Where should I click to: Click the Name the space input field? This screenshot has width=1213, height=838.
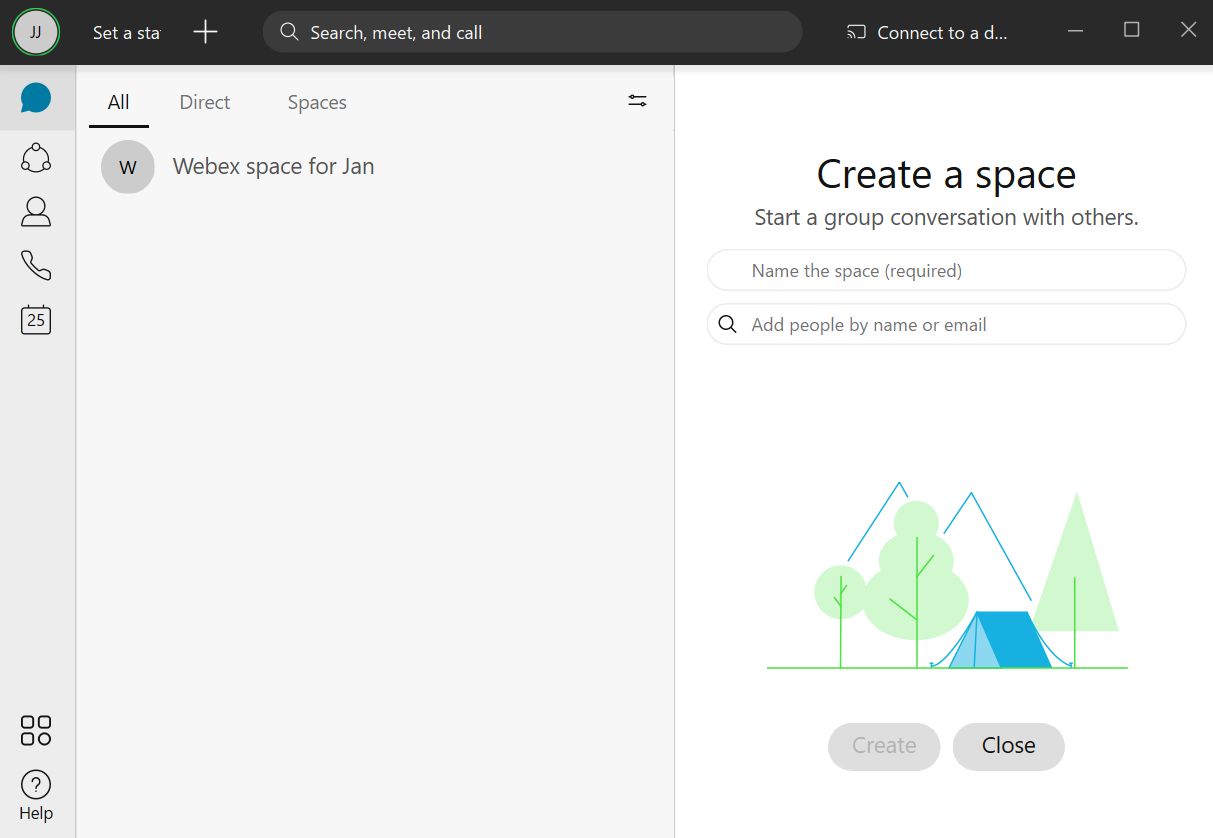[x=946, y=271]
